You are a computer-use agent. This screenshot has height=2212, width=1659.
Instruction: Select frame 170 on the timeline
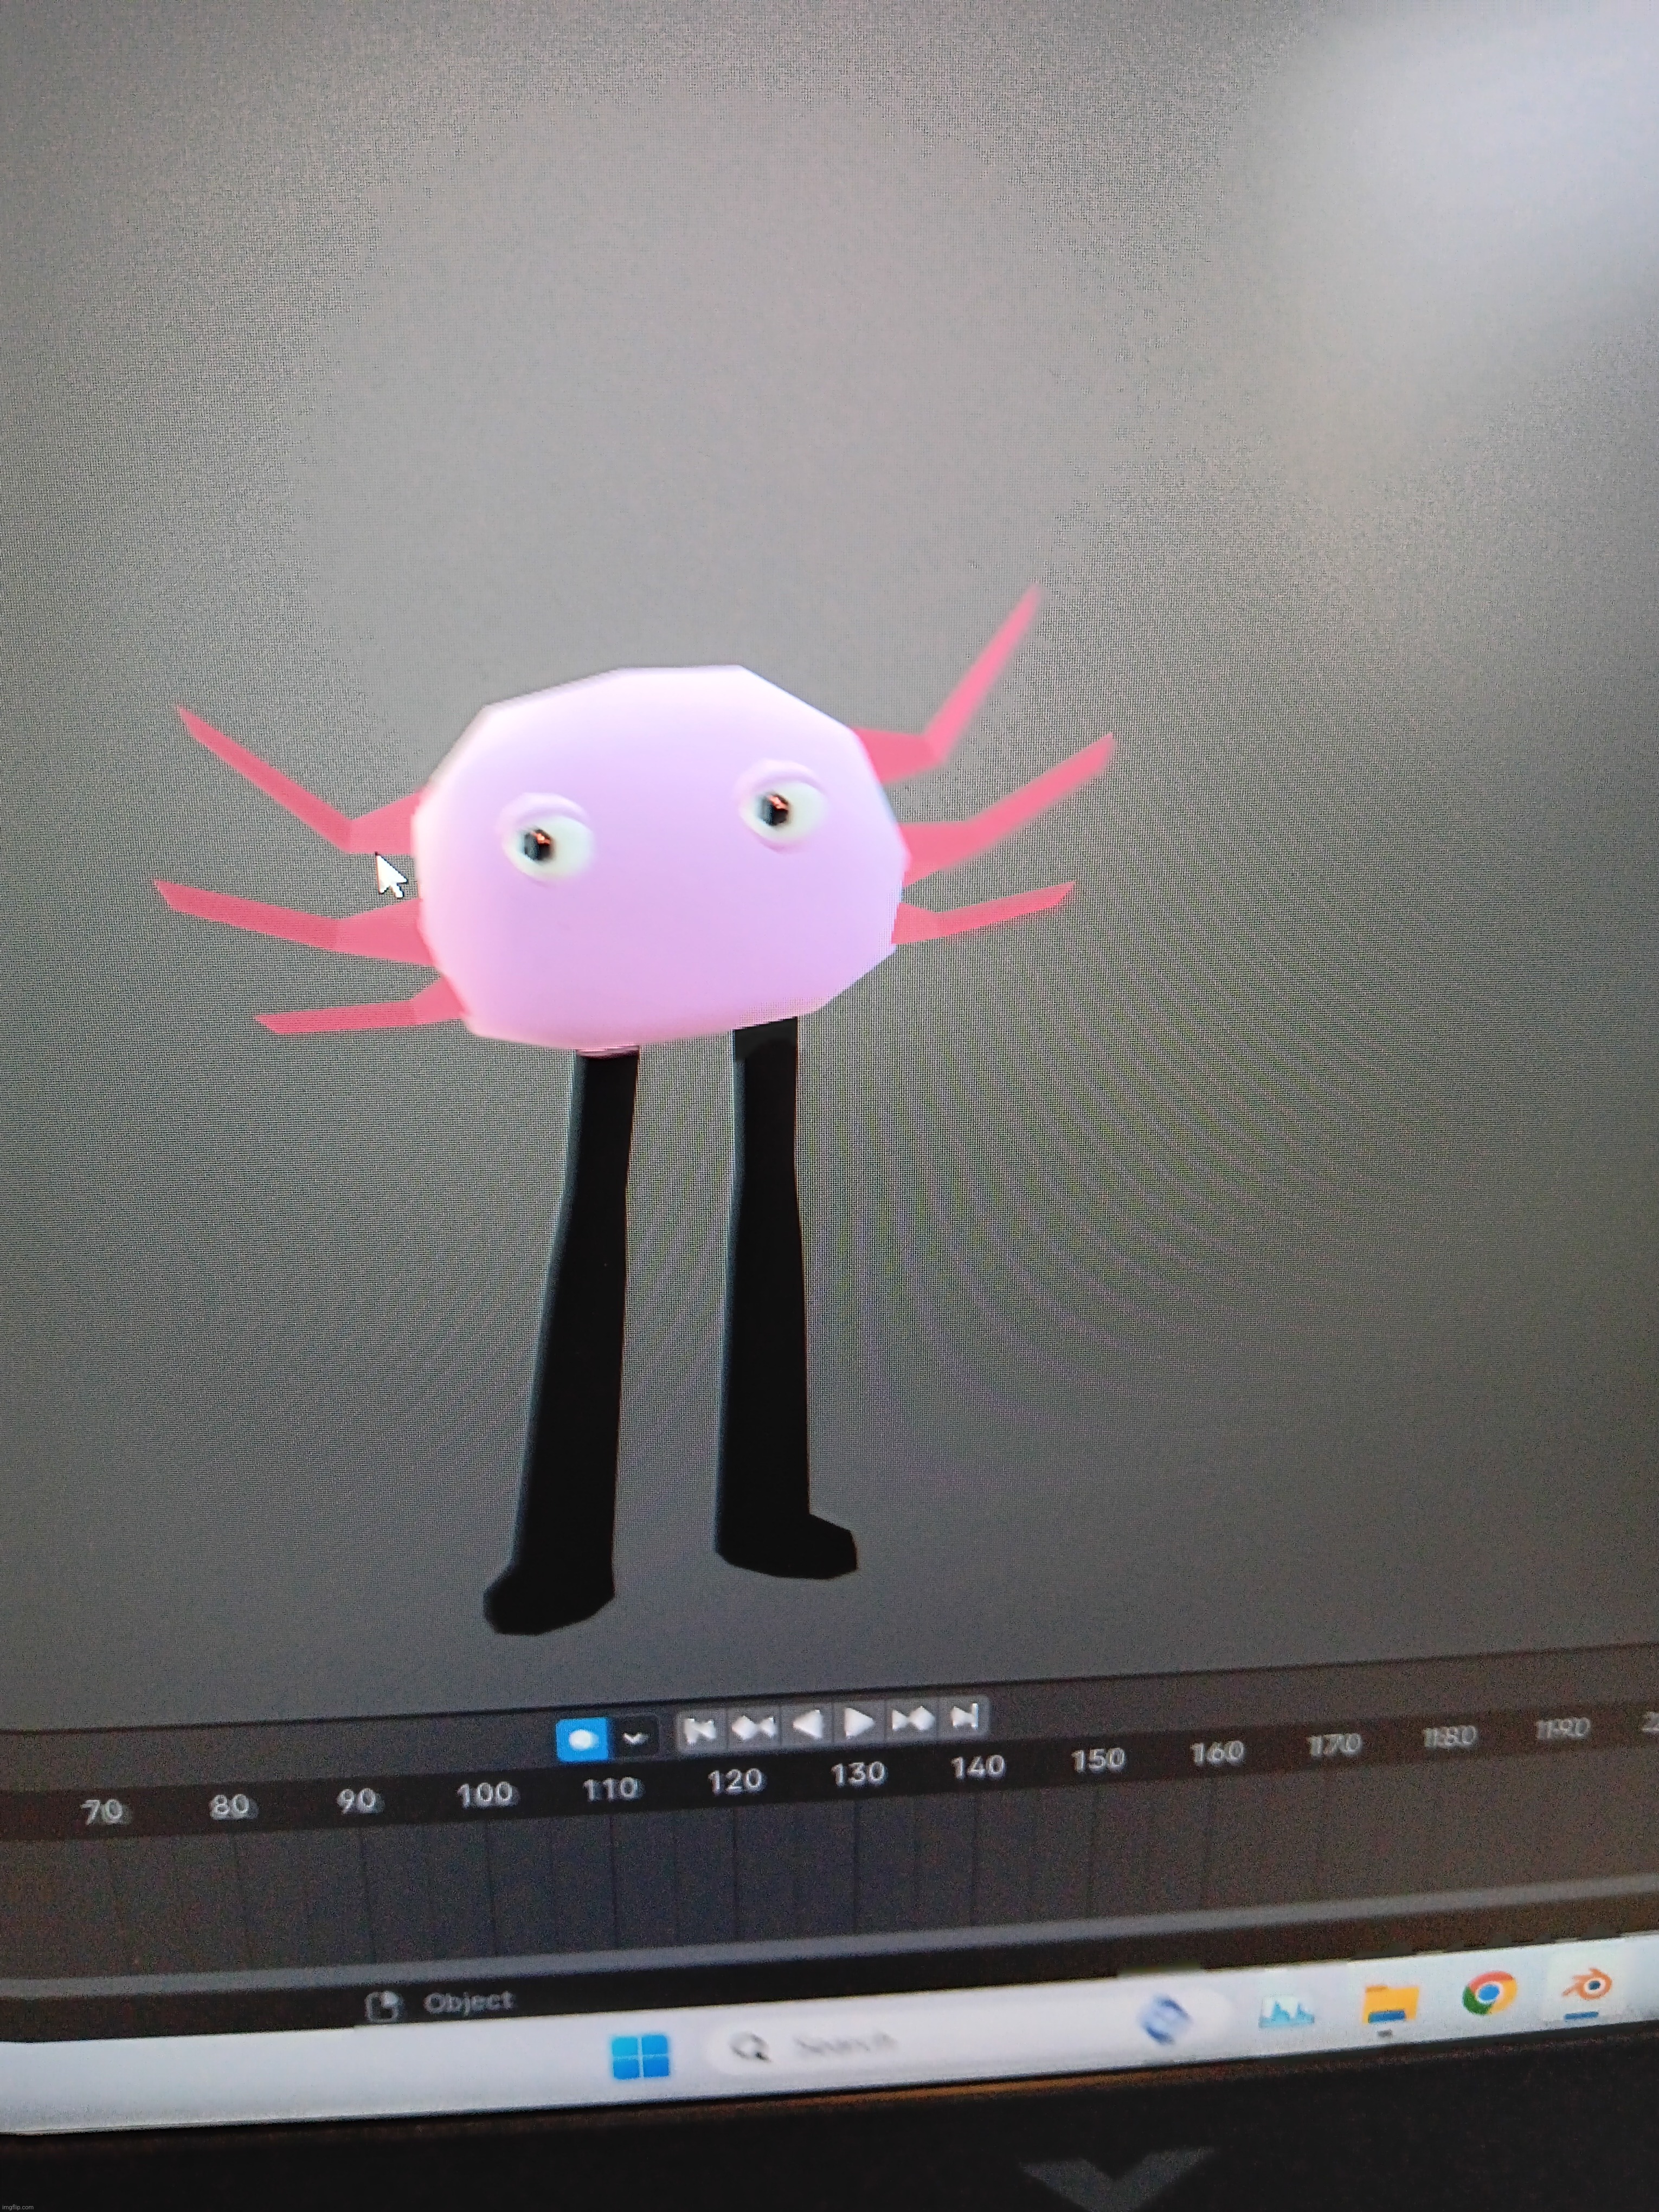click(x=1334, y=1744)
